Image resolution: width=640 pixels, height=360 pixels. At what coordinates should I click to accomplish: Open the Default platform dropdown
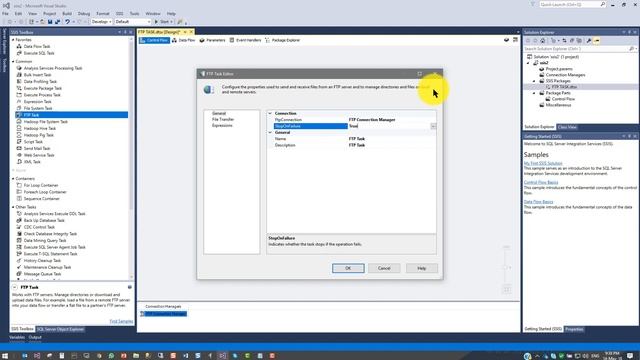coord(133,22)
